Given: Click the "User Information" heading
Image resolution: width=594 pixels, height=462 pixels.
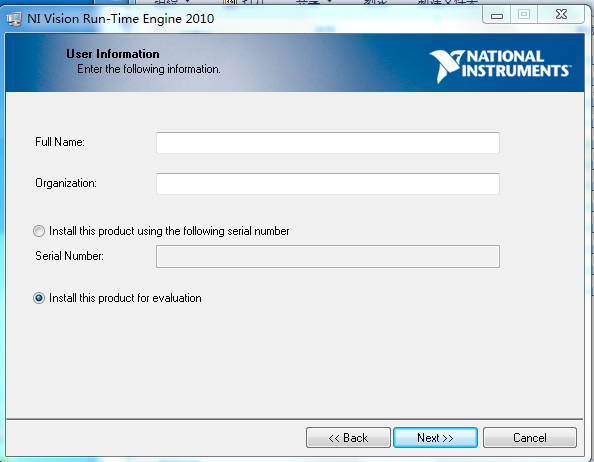Looking at the screenshot, I should 113,54.
